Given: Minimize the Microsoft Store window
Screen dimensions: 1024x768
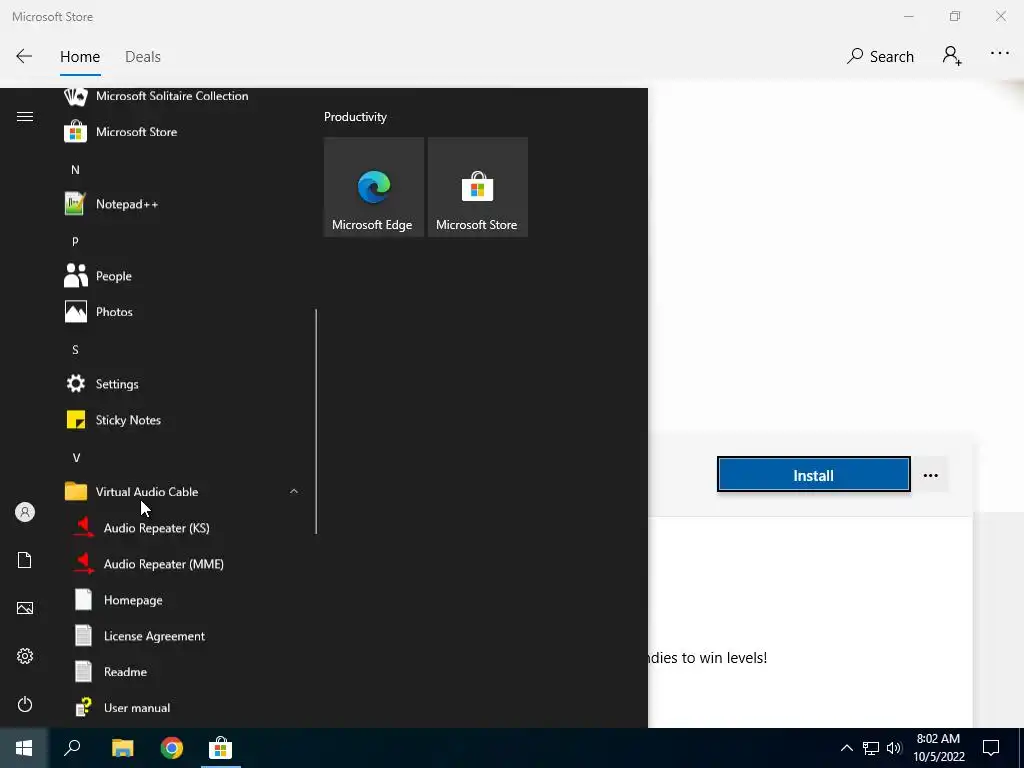Looking at the screenshot, I should (908, 16).
